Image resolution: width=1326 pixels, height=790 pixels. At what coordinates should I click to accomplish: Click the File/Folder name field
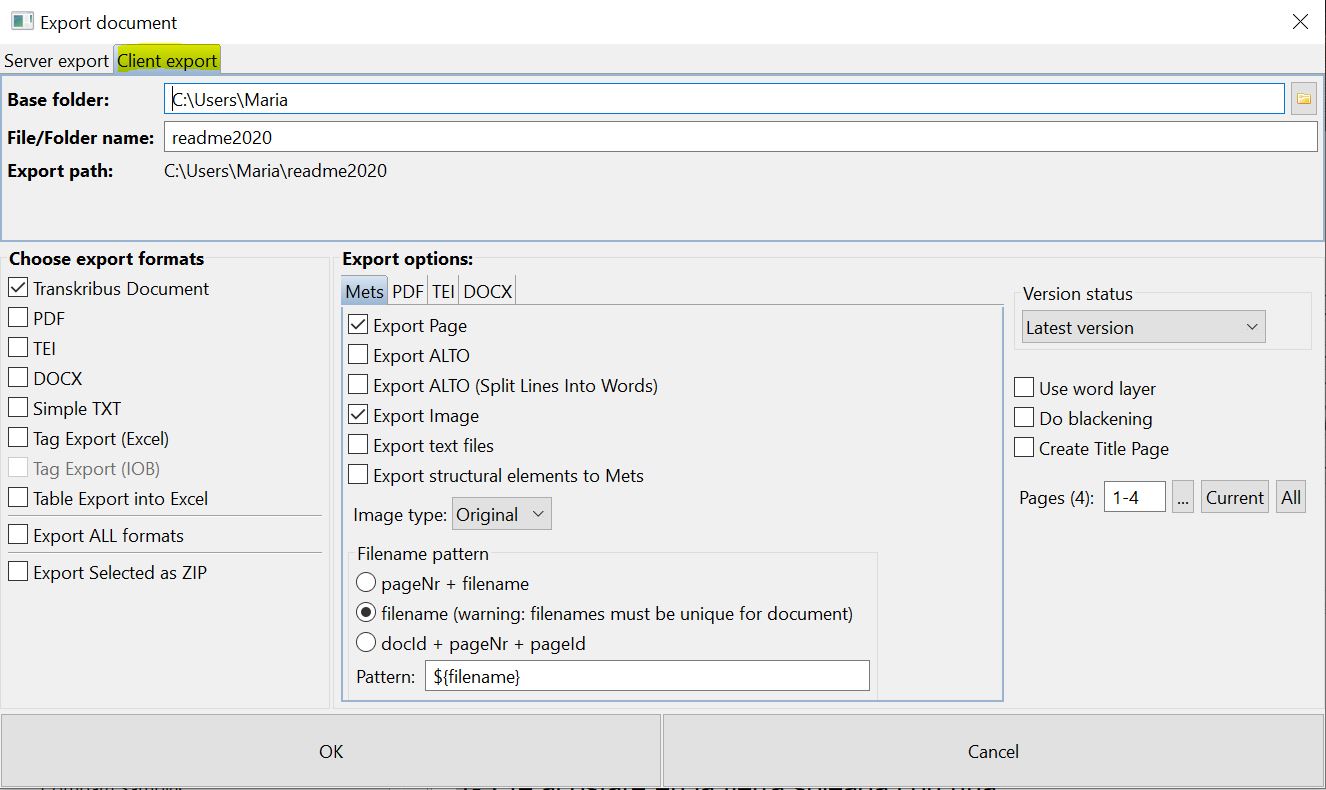coord(741,137)
